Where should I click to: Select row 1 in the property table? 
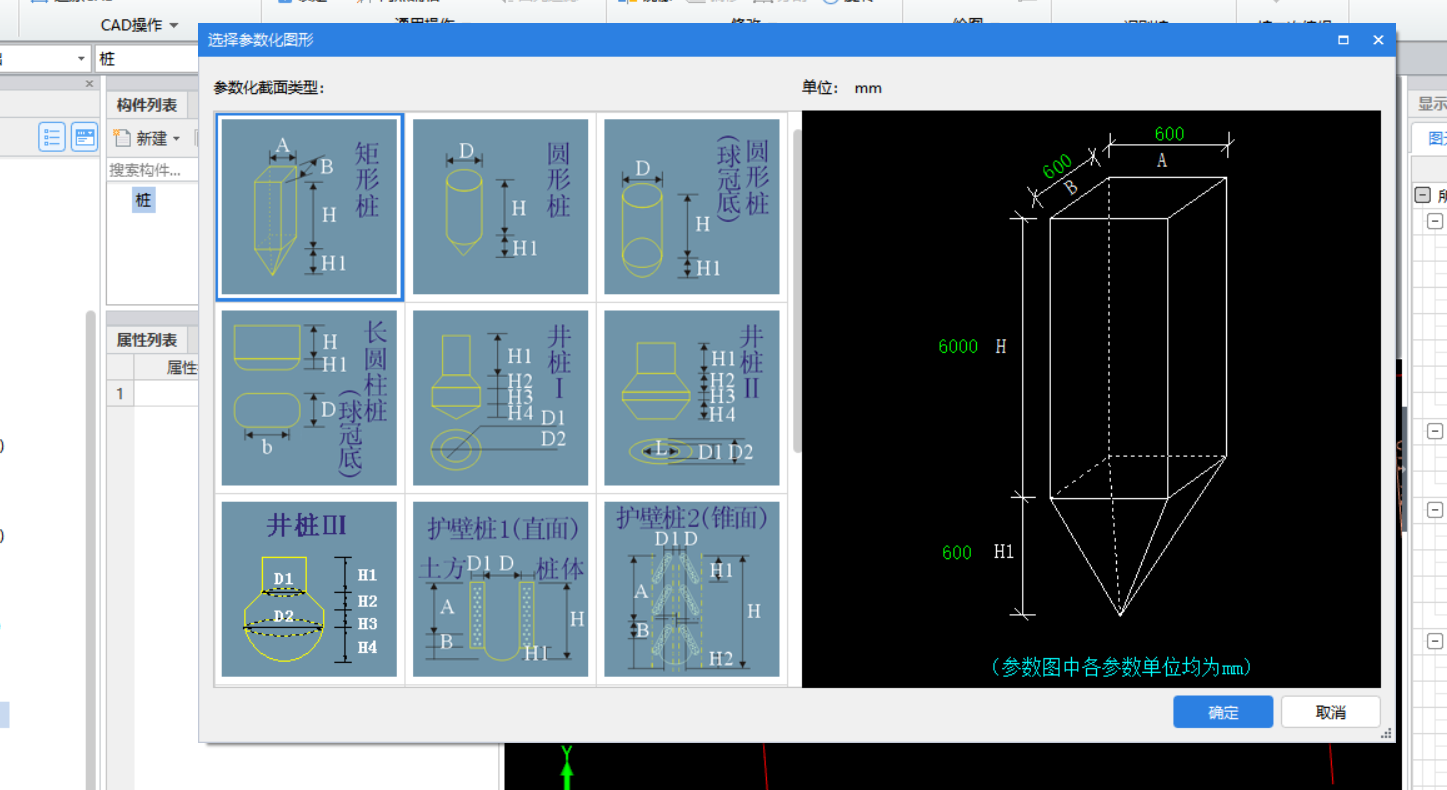[x=120, y=393]
